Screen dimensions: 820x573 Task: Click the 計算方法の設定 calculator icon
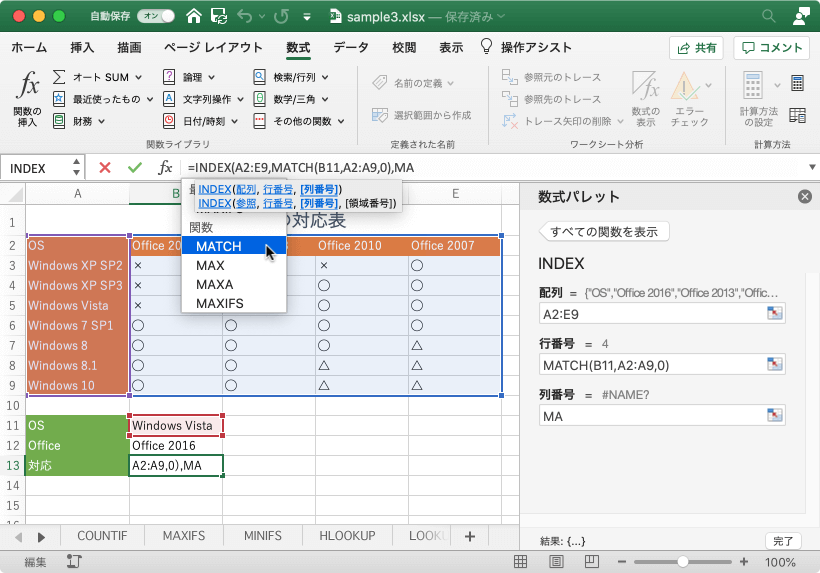pyautogui.click(x=753, y=86)
